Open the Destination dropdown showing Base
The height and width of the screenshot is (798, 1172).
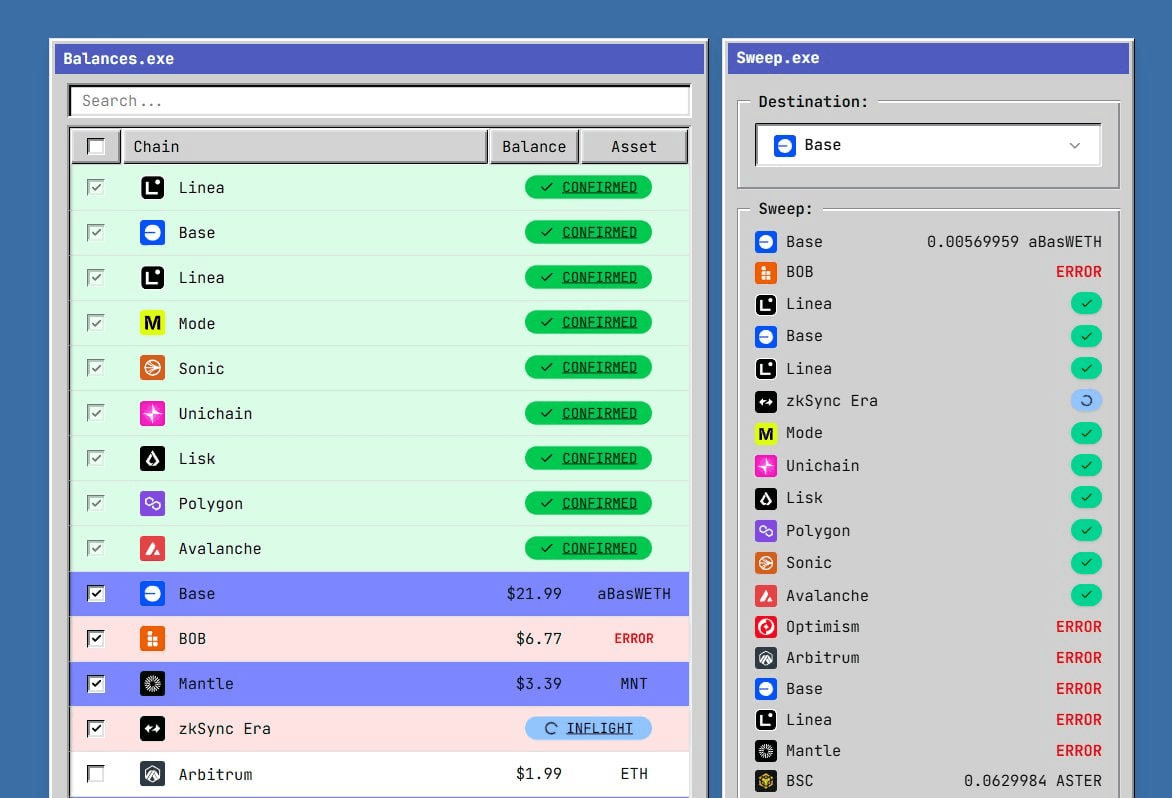tap(928, 145)
